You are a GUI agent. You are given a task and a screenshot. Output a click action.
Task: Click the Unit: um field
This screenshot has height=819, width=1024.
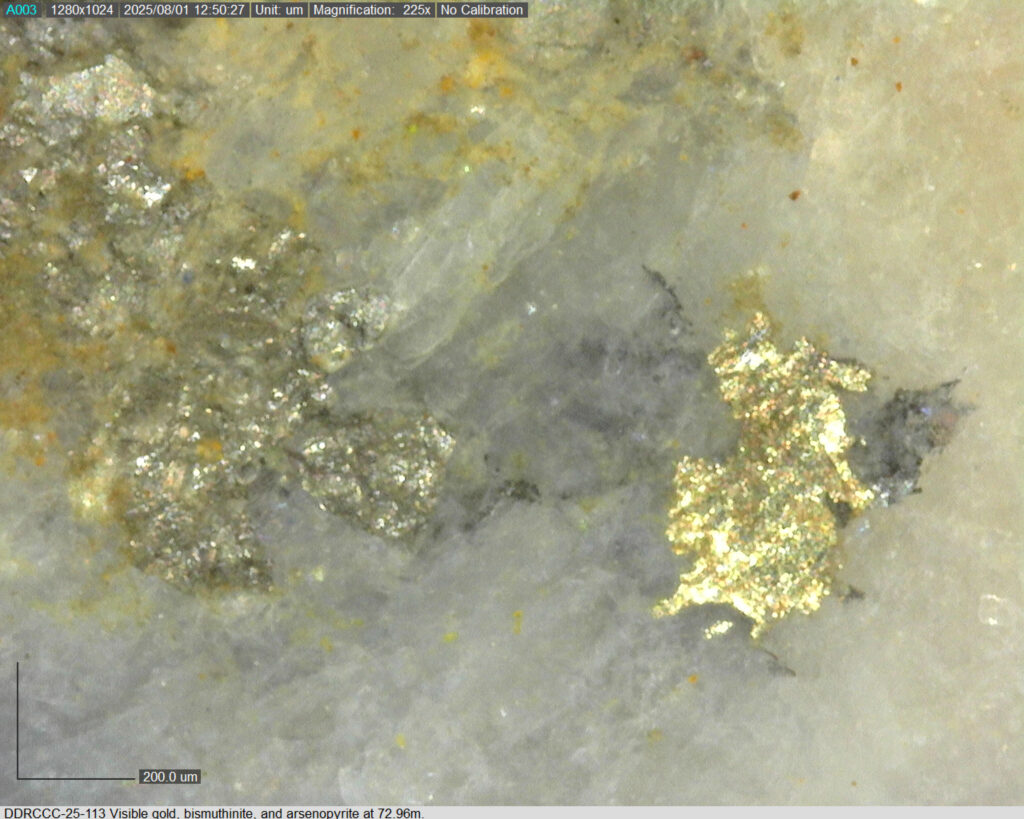pos(278,10)
